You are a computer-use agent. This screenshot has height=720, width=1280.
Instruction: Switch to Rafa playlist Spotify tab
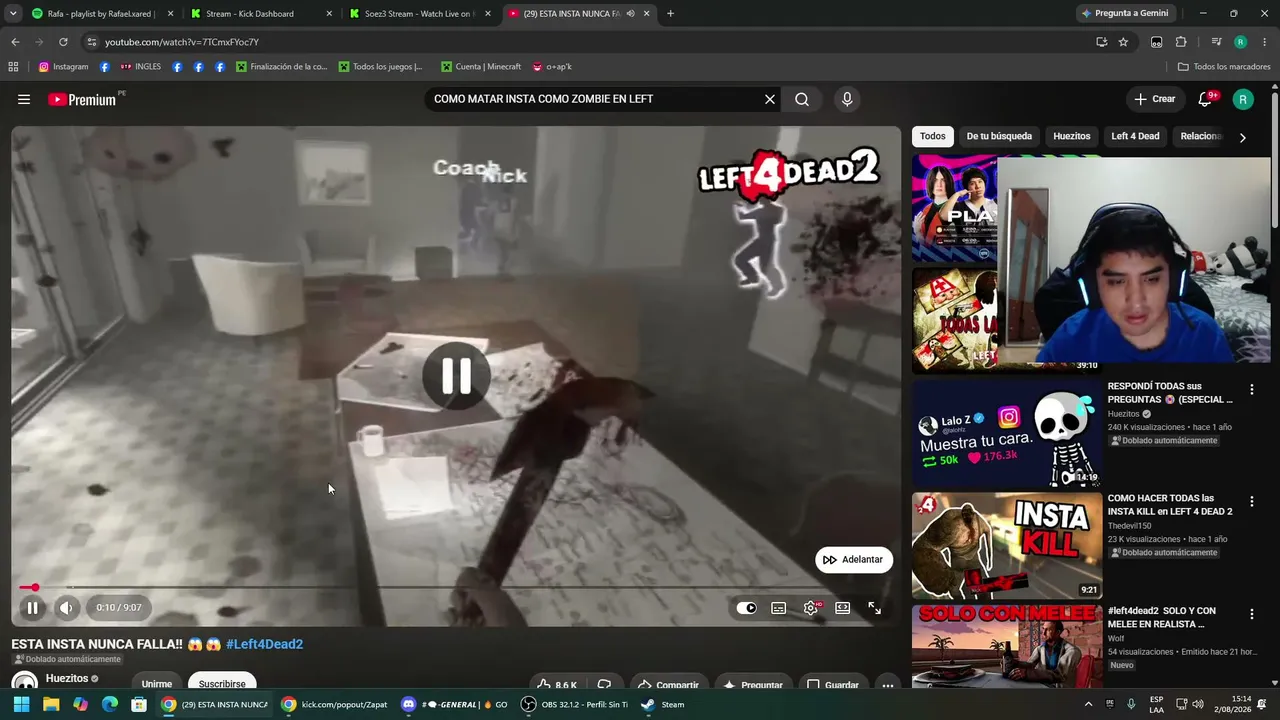[x=102, y=14]
